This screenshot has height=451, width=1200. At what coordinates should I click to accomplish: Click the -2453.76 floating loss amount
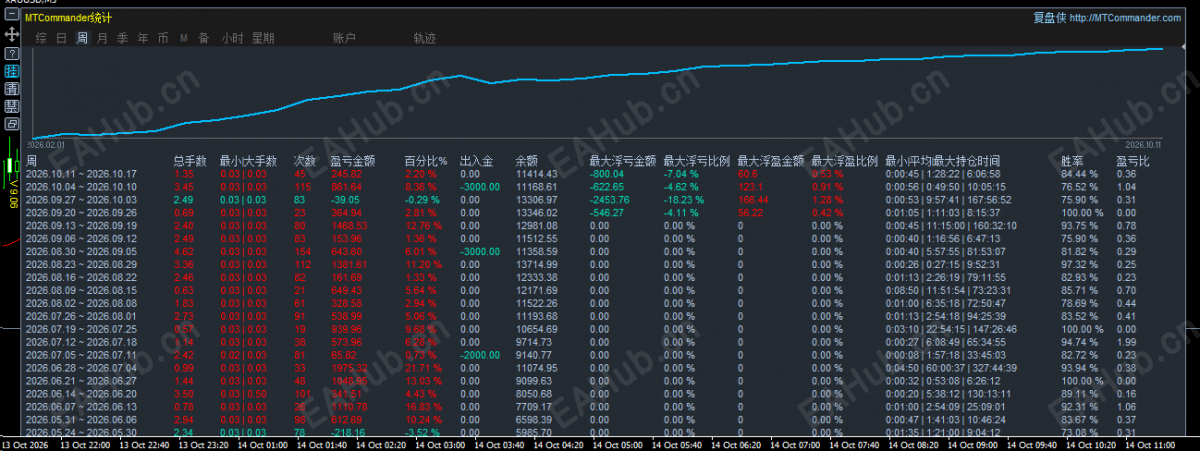pos(610,199)
